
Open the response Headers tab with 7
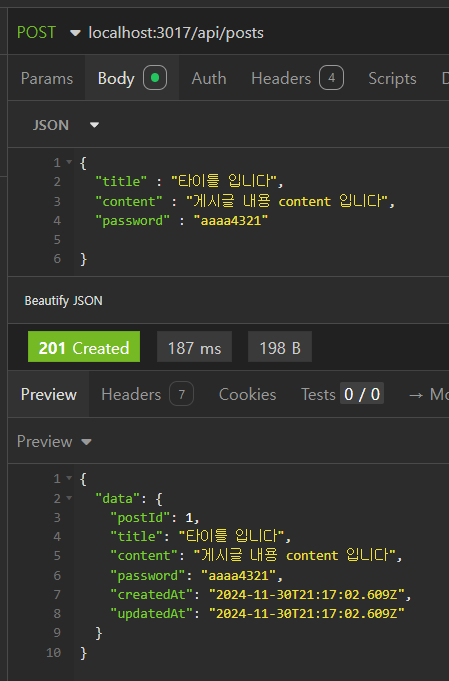tap(147, 394)
